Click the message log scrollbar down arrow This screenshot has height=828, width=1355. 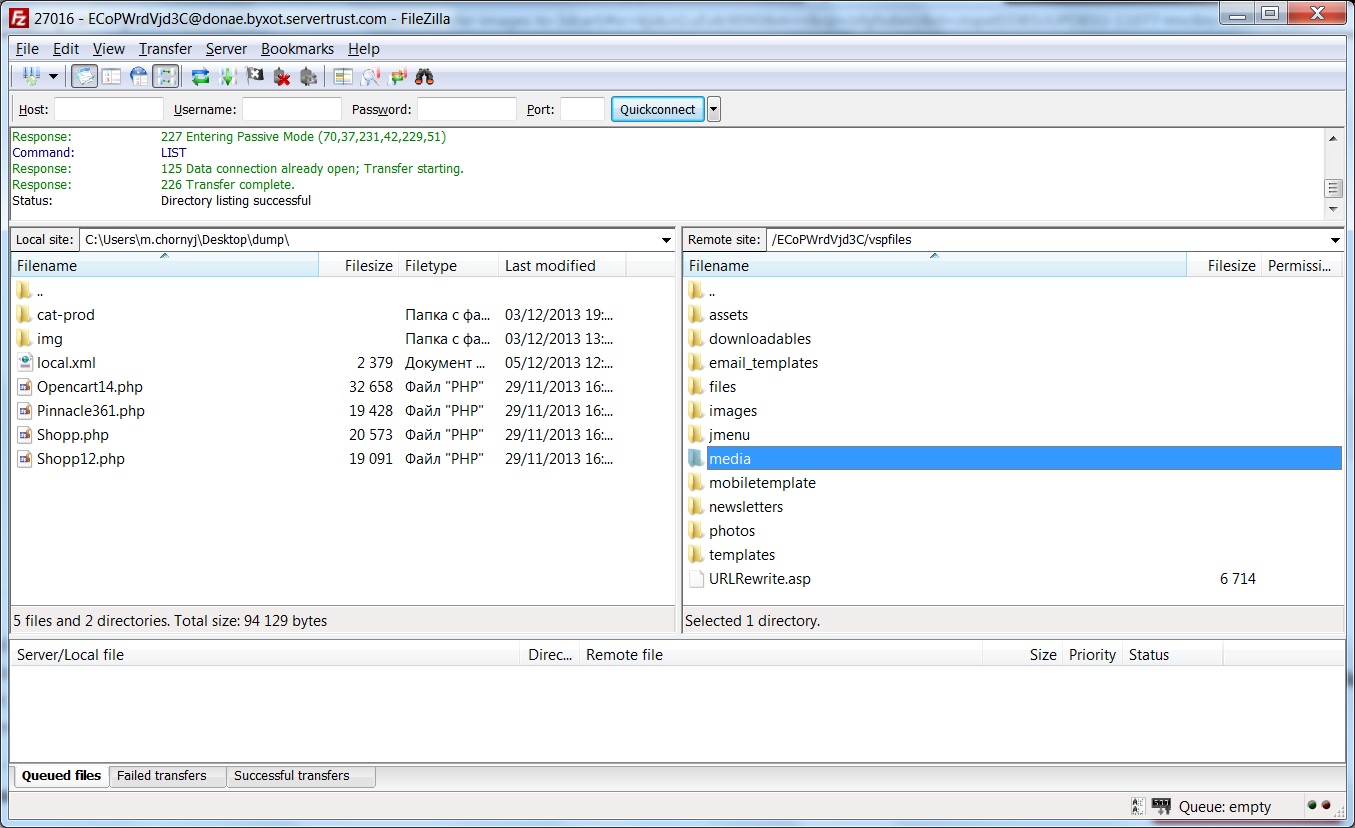(1332, 210)
